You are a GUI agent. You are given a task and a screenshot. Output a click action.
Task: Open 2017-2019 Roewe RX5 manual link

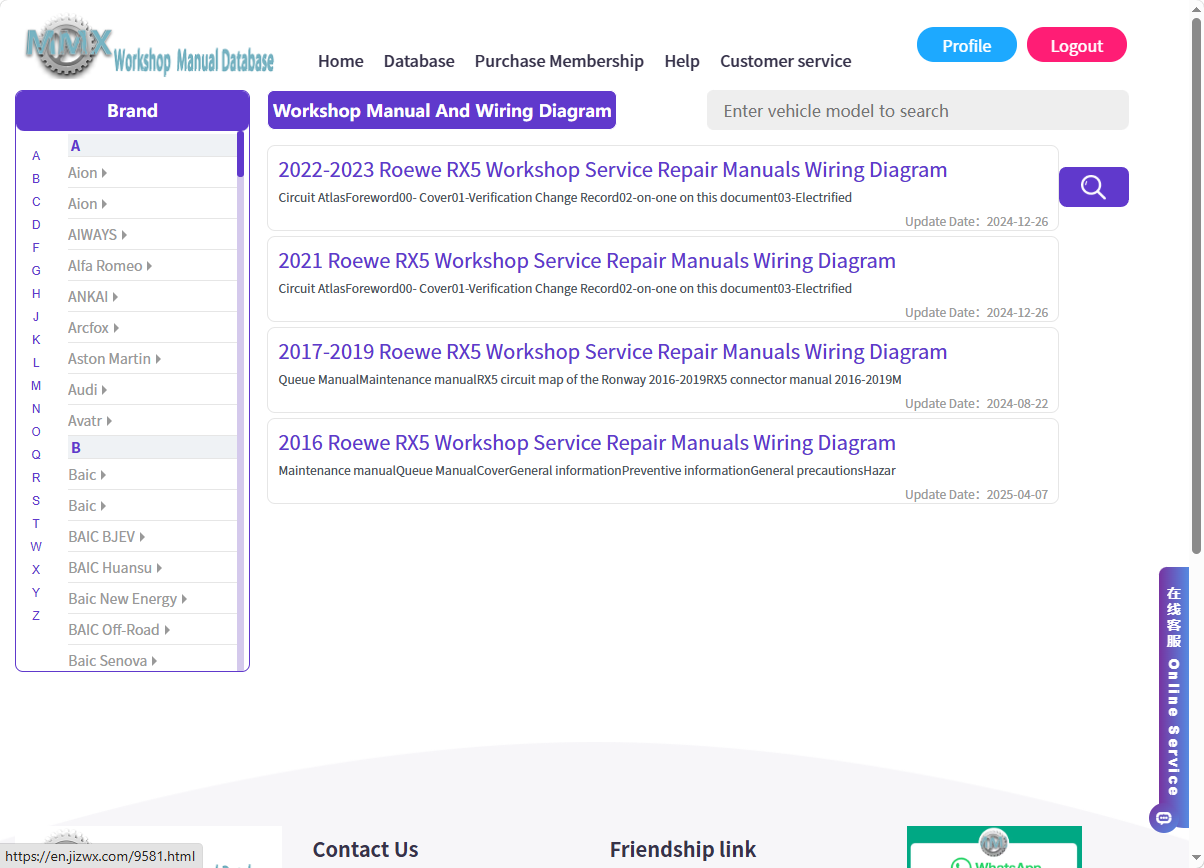(612, 351)
